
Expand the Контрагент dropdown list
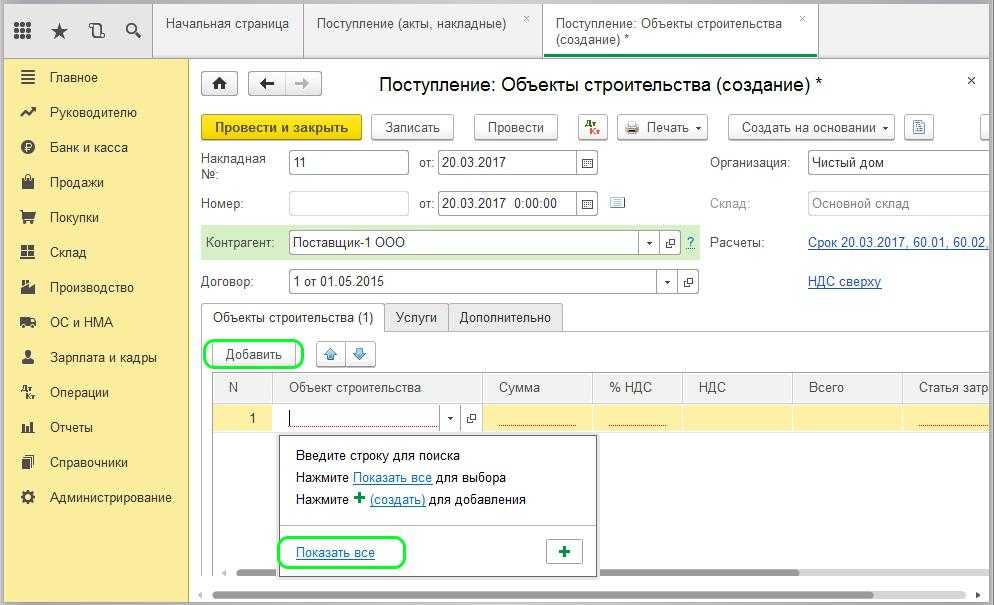point(650,243)
